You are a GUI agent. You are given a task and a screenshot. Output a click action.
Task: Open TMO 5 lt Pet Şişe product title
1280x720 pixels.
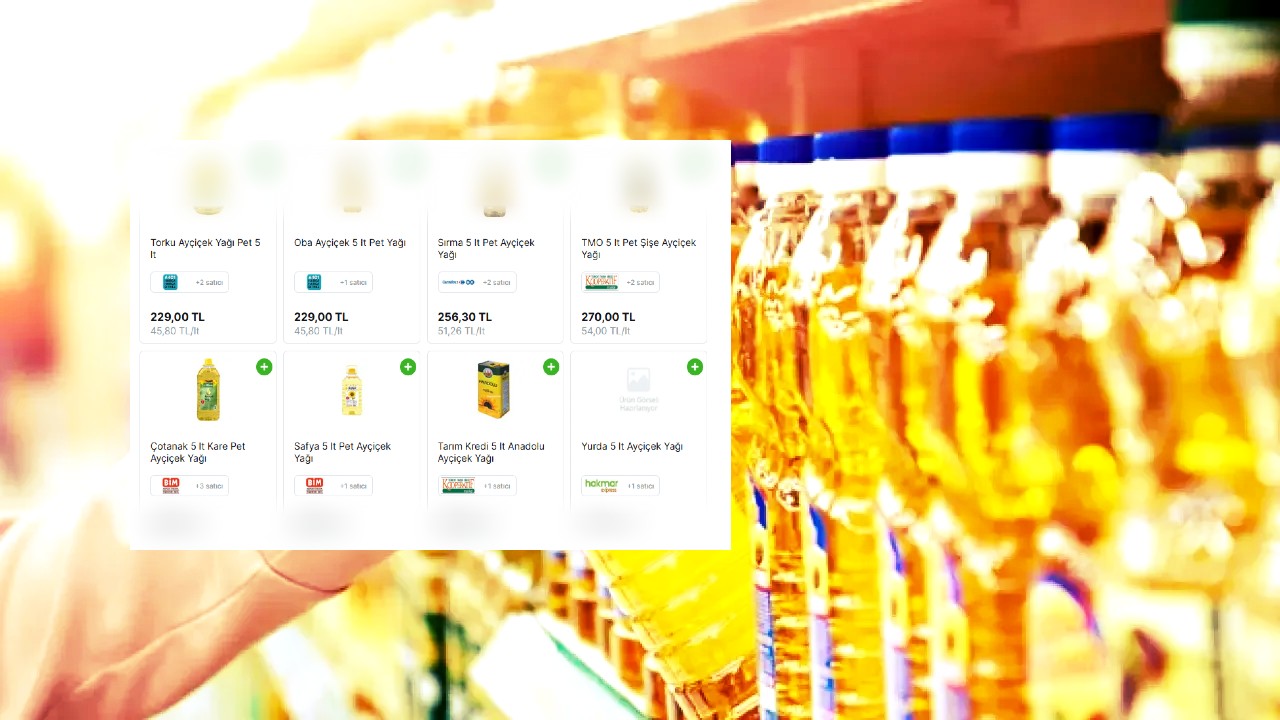pyautogui.click(x=638, y=248)
